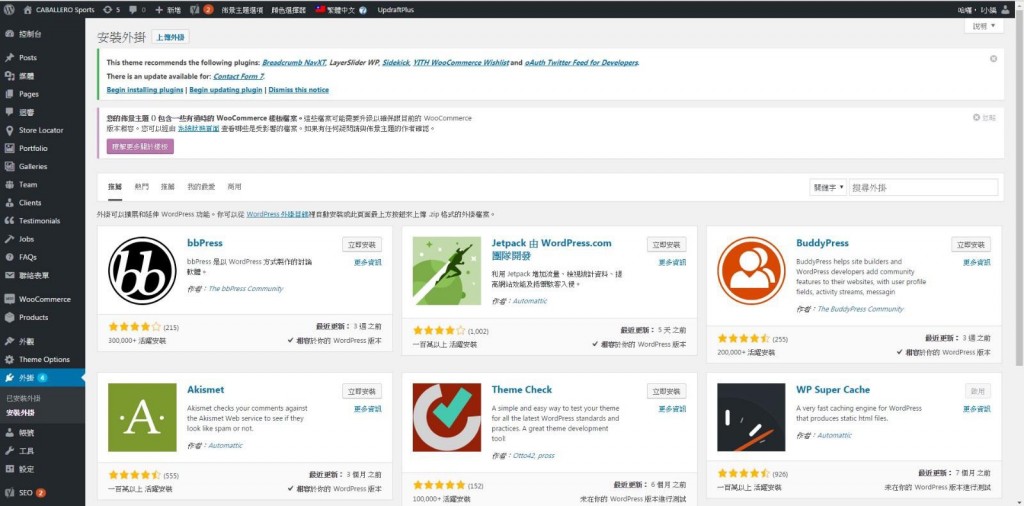Viewport: 1024px width, 506px height.
Task: Click the WP Super Cache thumbnail
Action: [751, 417]
